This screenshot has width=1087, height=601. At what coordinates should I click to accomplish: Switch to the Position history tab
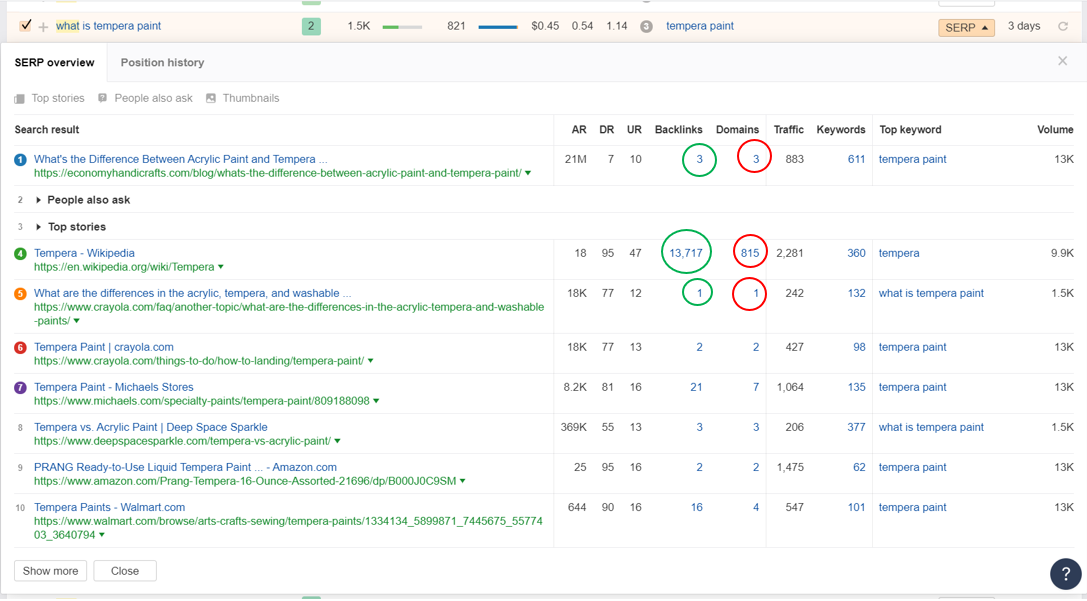(x=162, y=62)
